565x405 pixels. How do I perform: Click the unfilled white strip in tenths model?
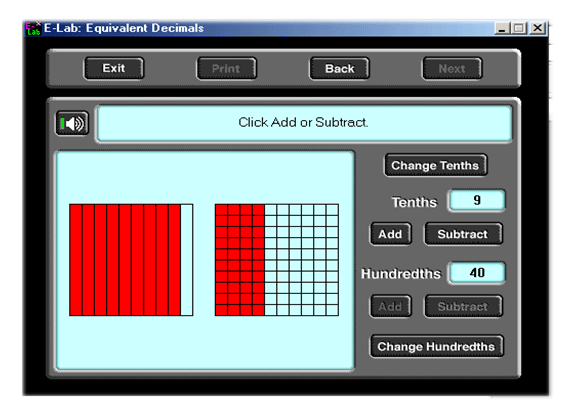187,260
